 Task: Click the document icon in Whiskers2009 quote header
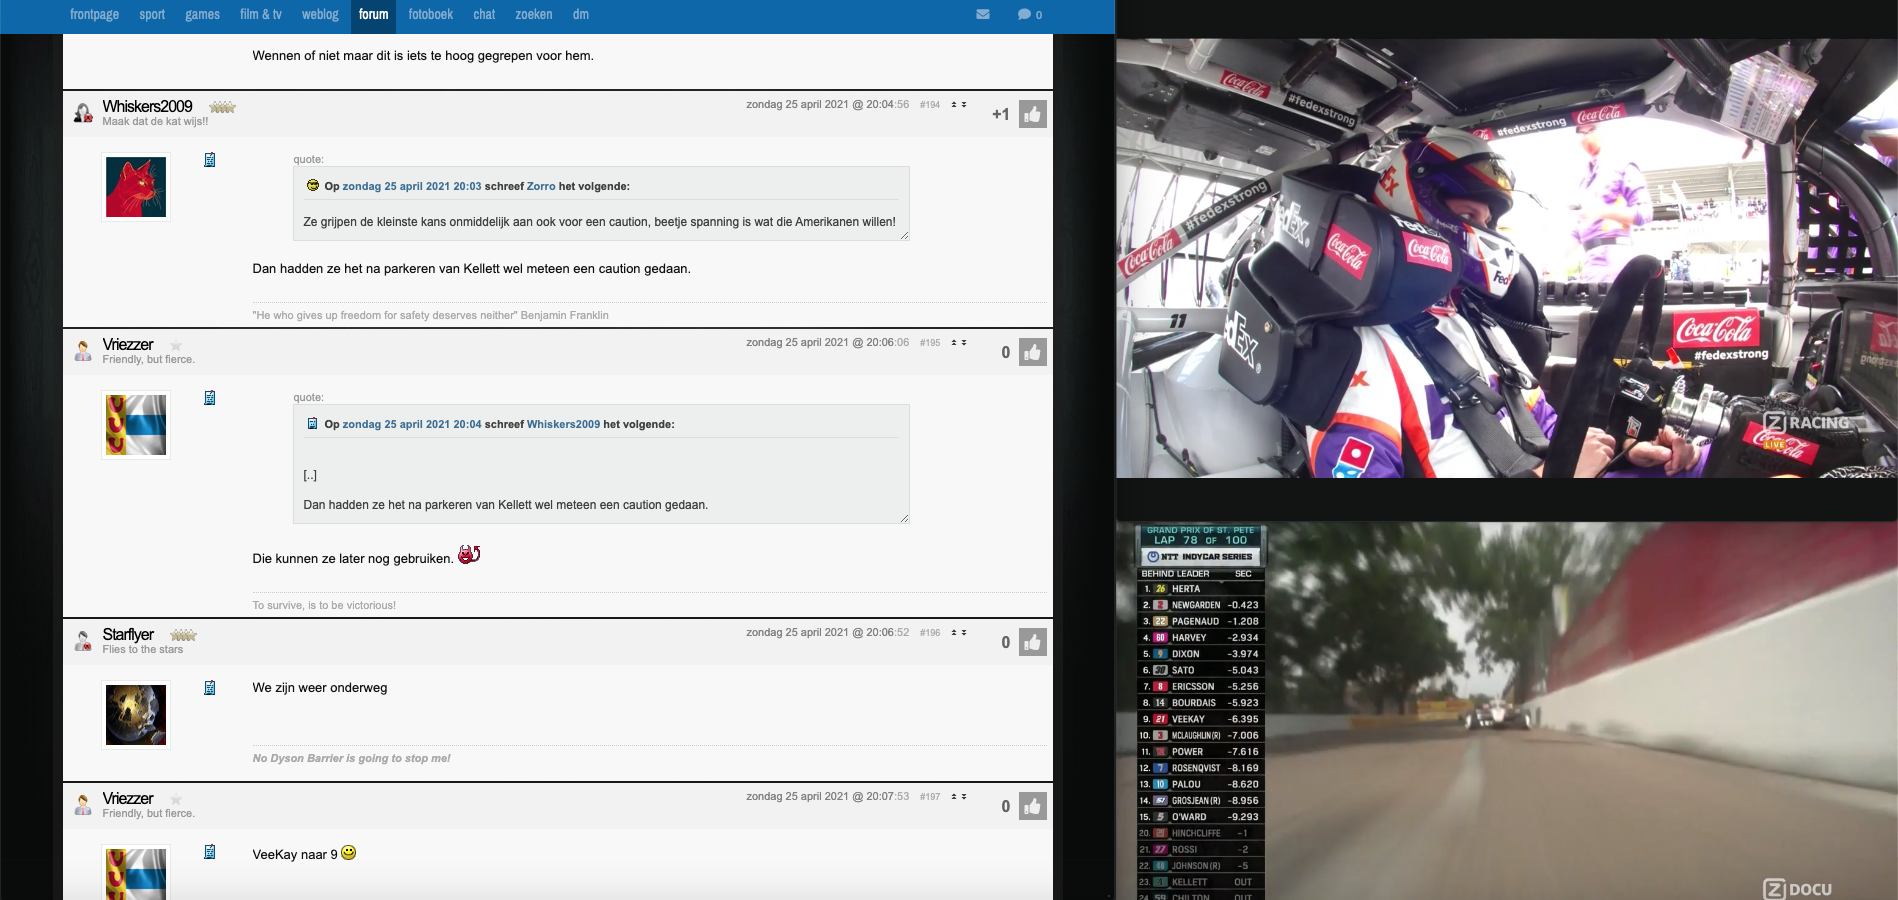click(312, 423)
